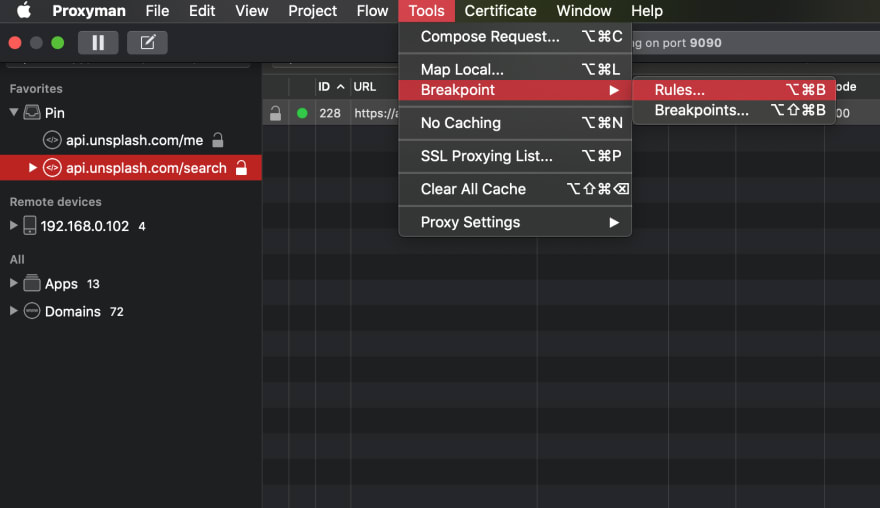Click the Favorites section label
The height and width of the screenshot is (508, 880).
tap(36, 89)
